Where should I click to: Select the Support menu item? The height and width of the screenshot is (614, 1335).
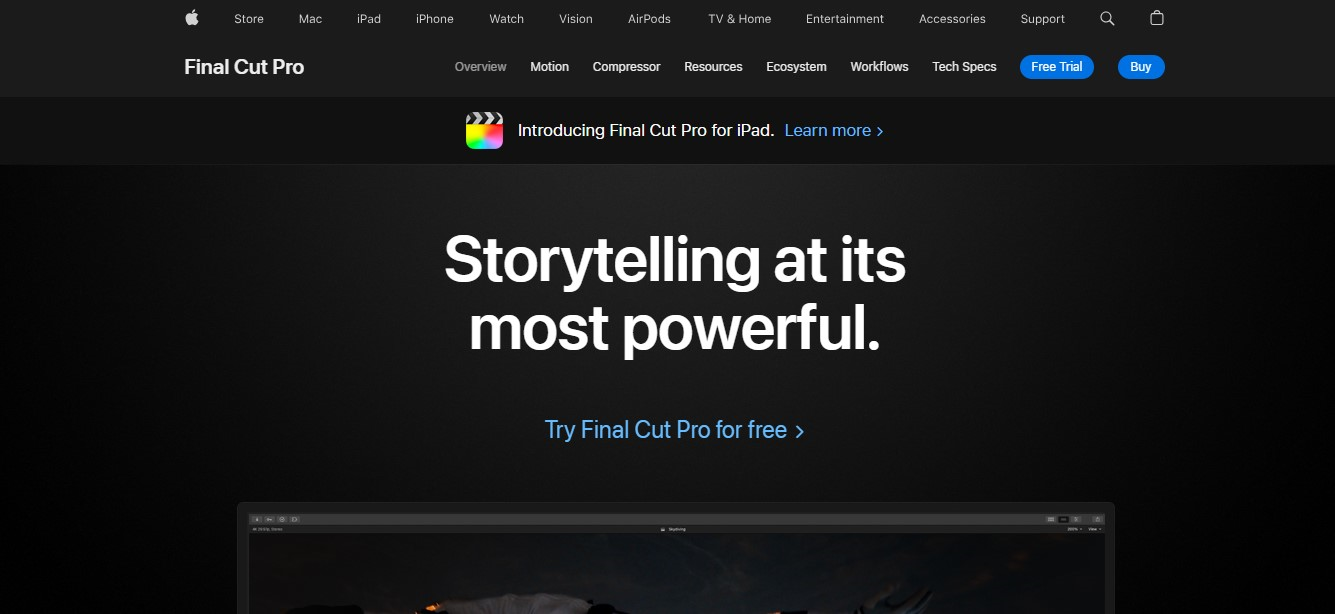tap(1043, 19)
